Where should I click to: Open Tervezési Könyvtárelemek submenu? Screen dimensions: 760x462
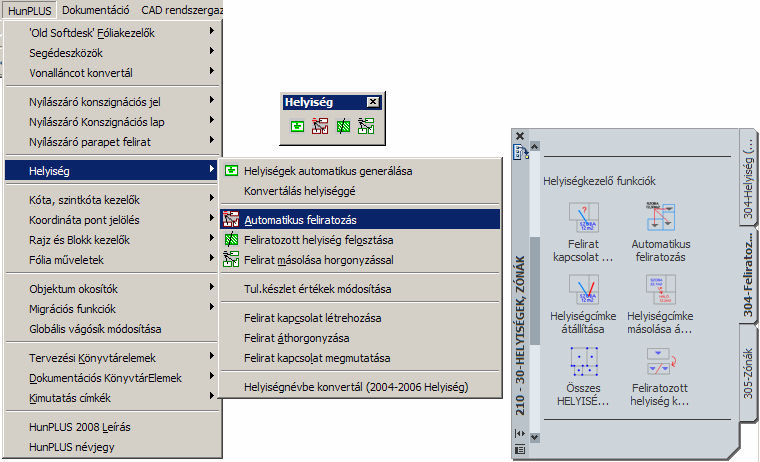[111, 358]
